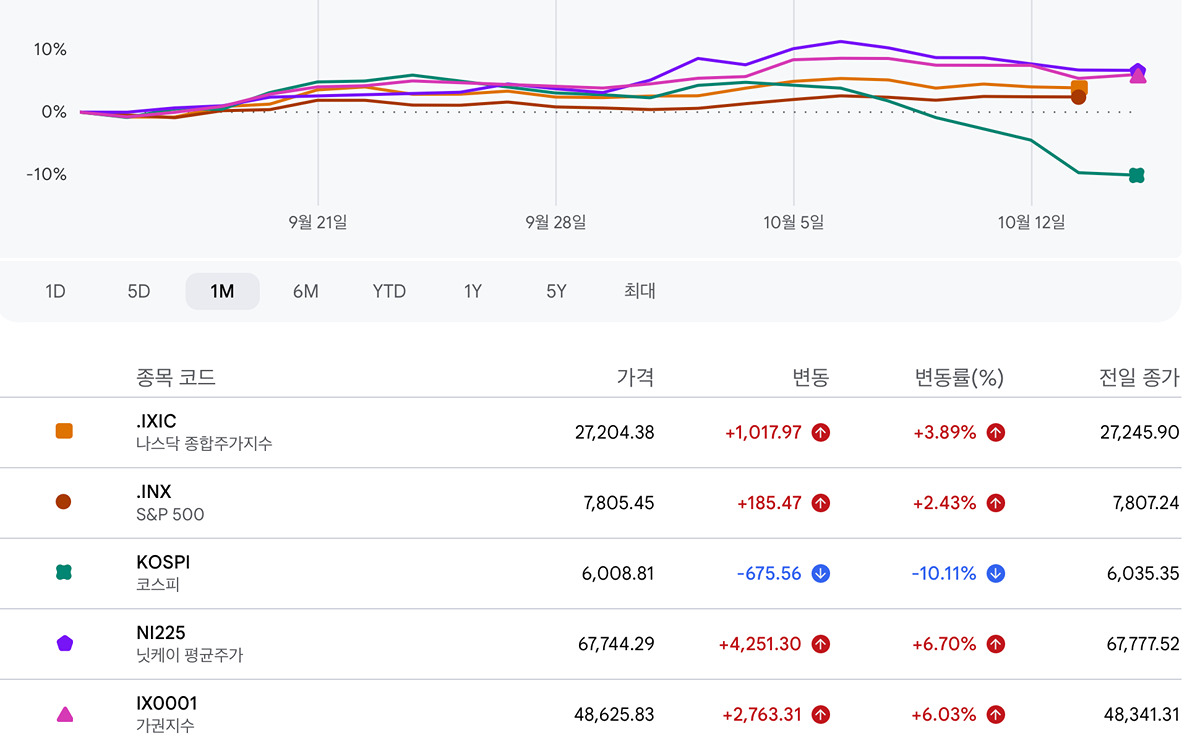Click the orange square icon for .IXIC

tap(64, 432)
